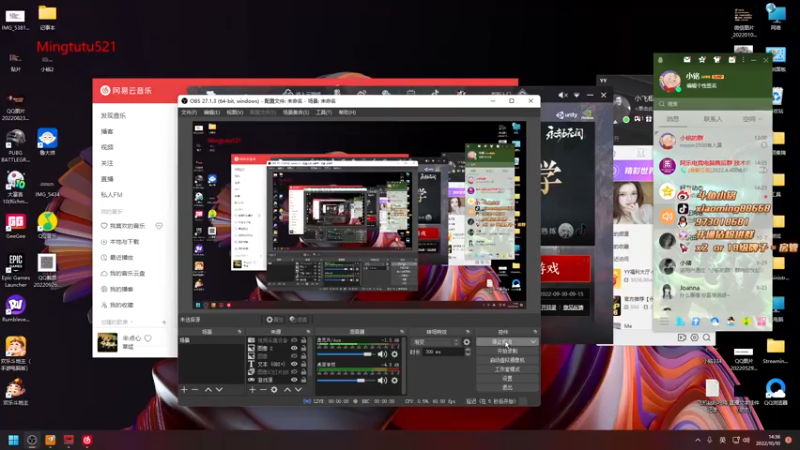Open 设置 button in OBS controls
This screenshot has height=450, width=800.
click(507, 378)
